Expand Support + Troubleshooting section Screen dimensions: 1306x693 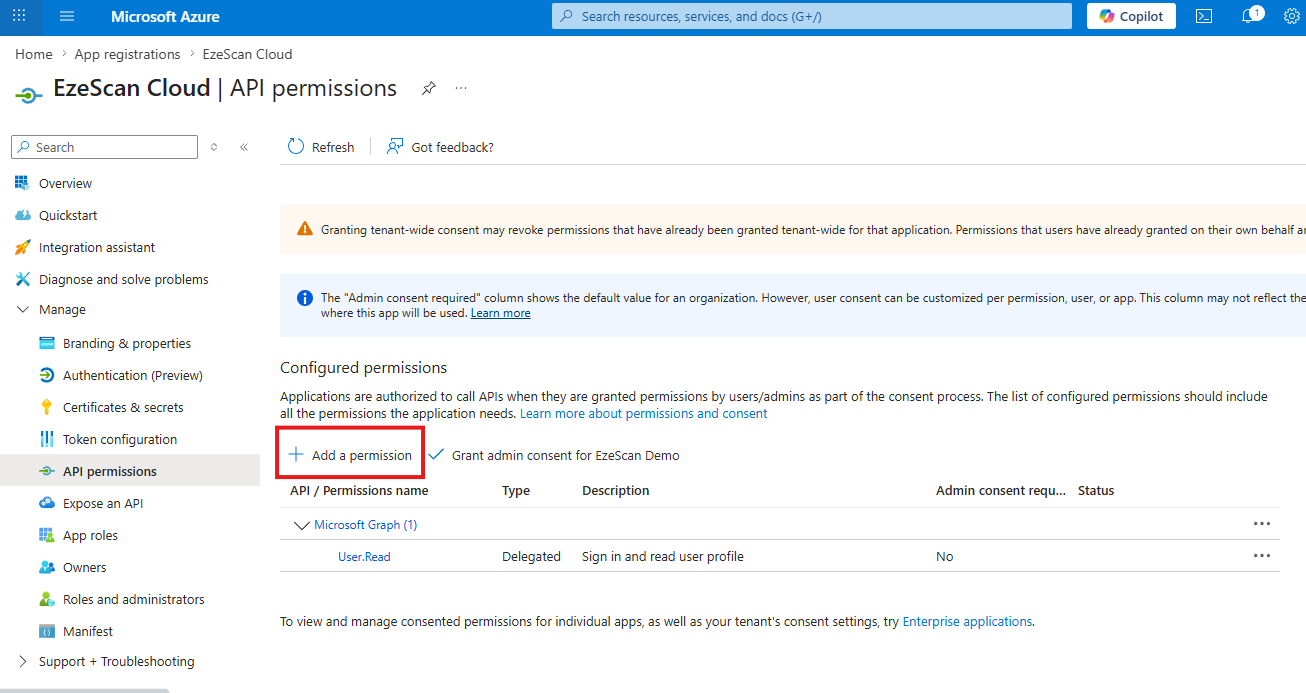[x=23, y=661]
